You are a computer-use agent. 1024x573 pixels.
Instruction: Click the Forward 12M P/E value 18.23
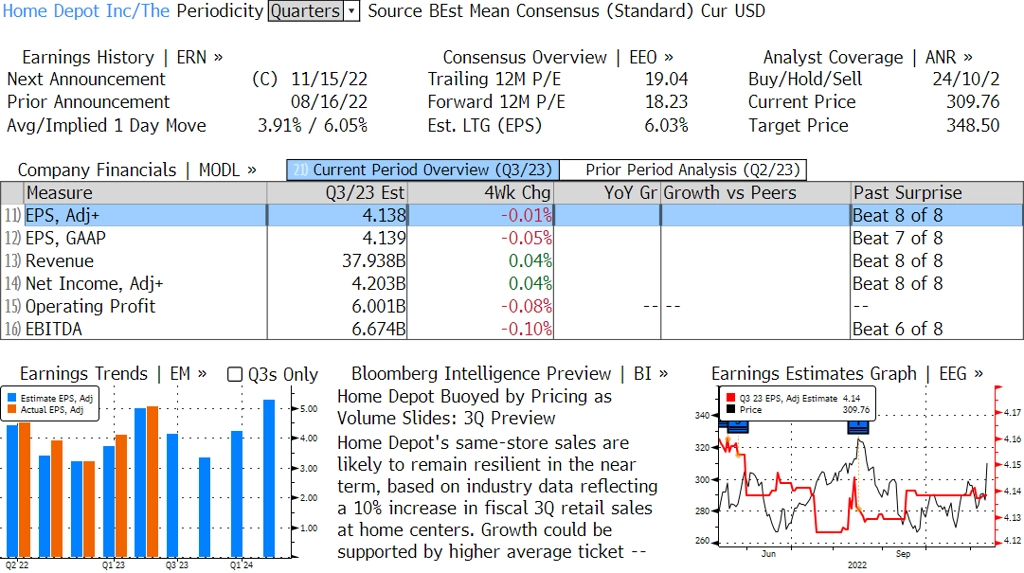click(x=666, y=102)
